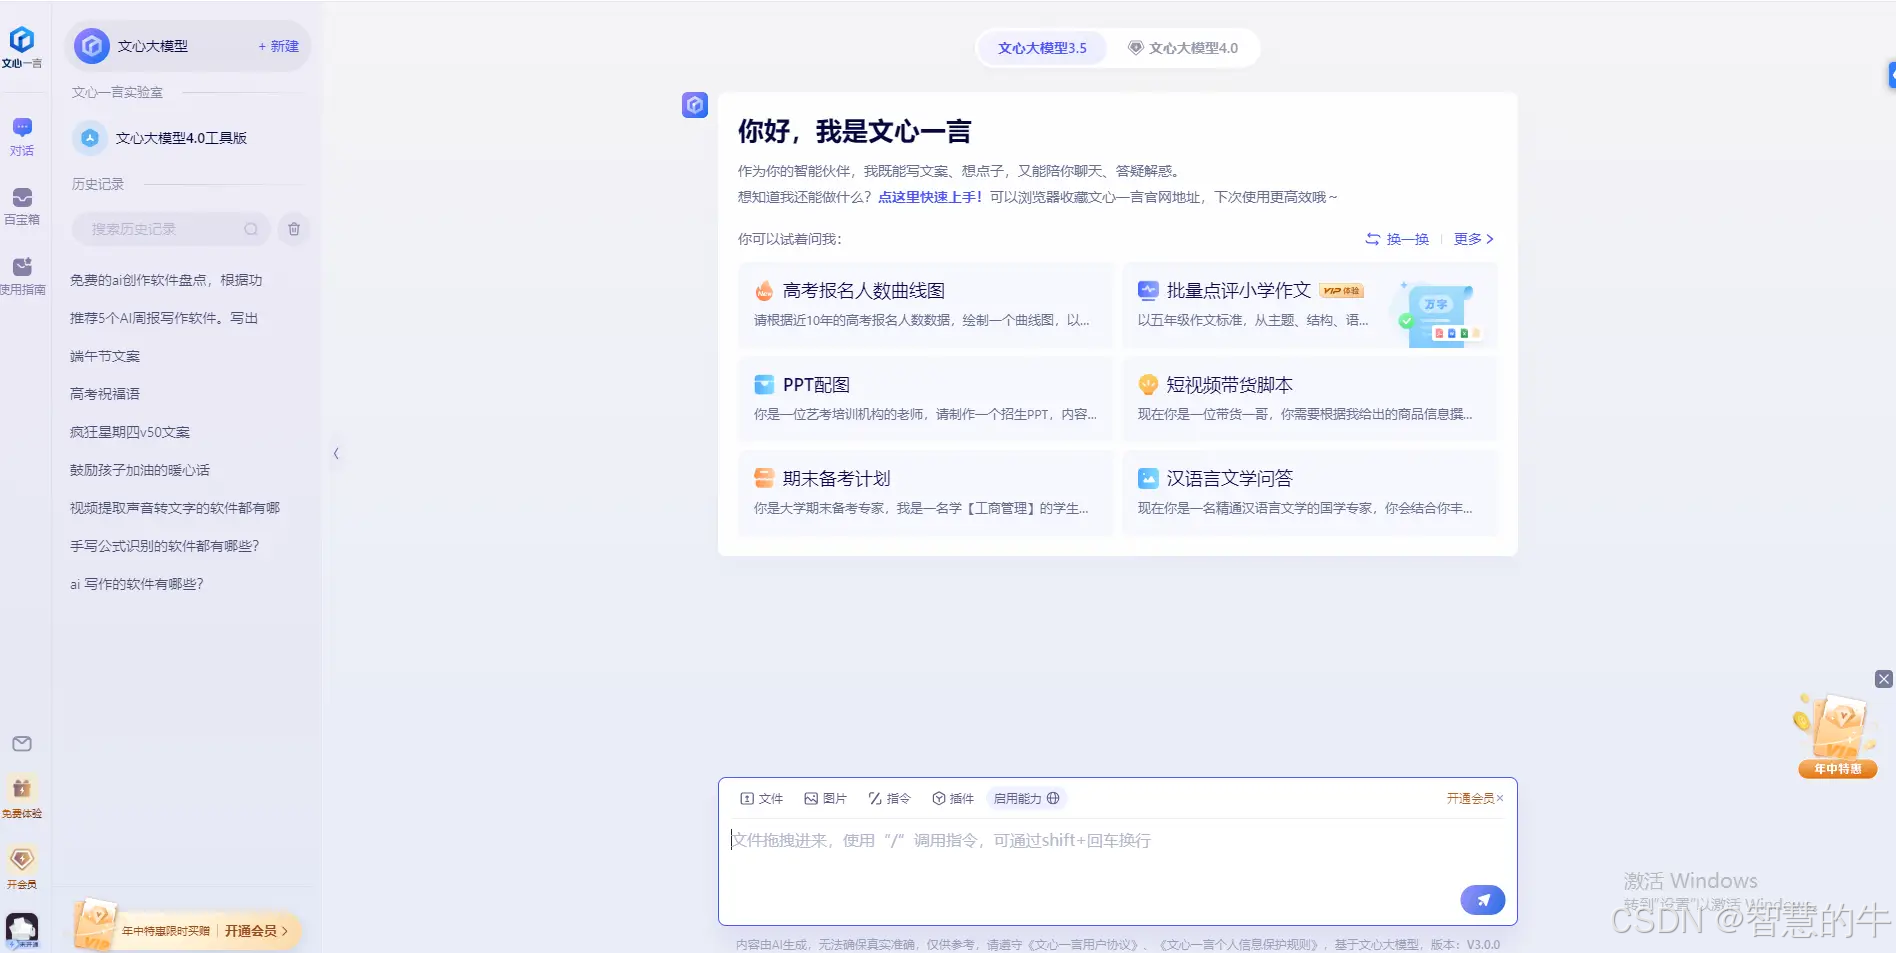Open 点这里快速上手 link
The width and height of the screenshot is (1896, 953).
pyautogui.click(x=930, y=197)
